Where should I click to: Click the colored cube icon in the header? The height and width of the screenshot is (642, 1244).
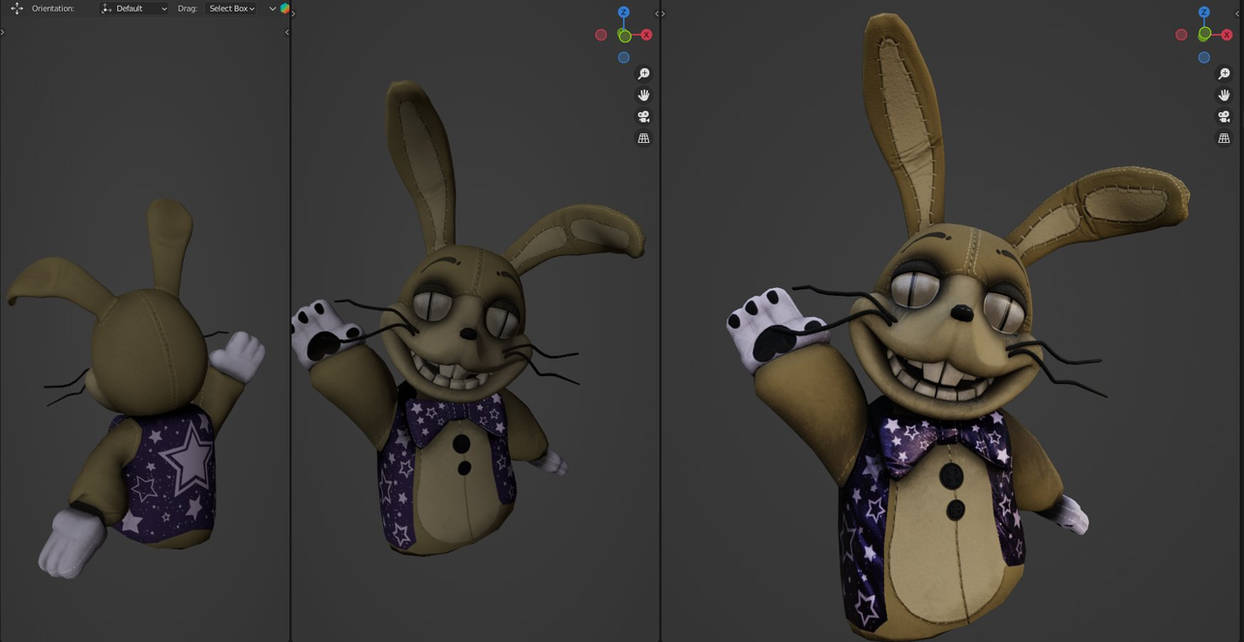pos(285,8)
